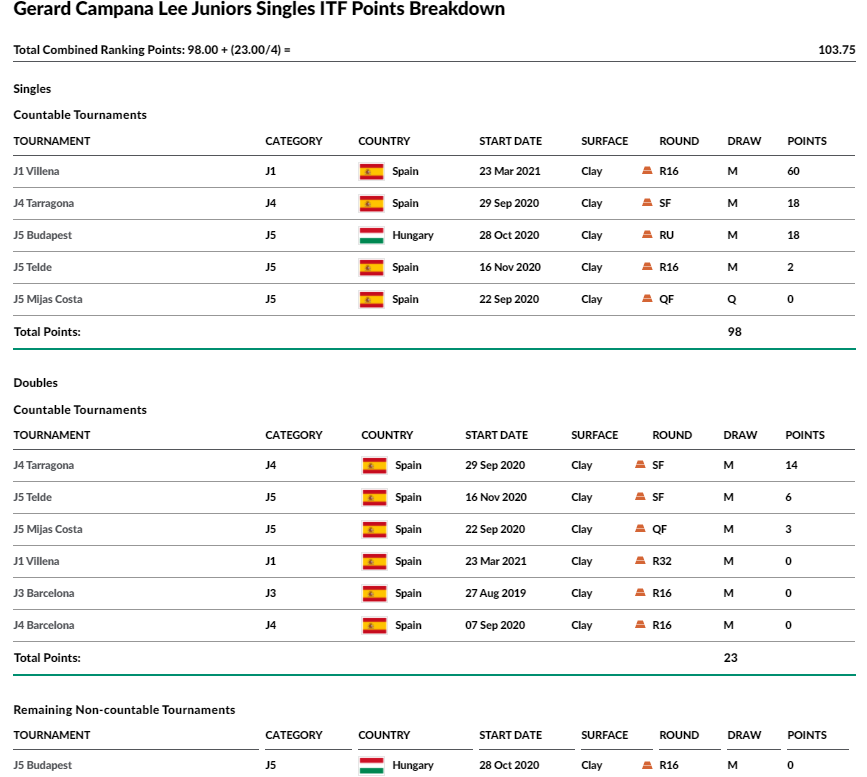Click the clay surface icon in J4 Tarragona singles row
The width and height of the screenshot is (867, 777).
point(647,202)
